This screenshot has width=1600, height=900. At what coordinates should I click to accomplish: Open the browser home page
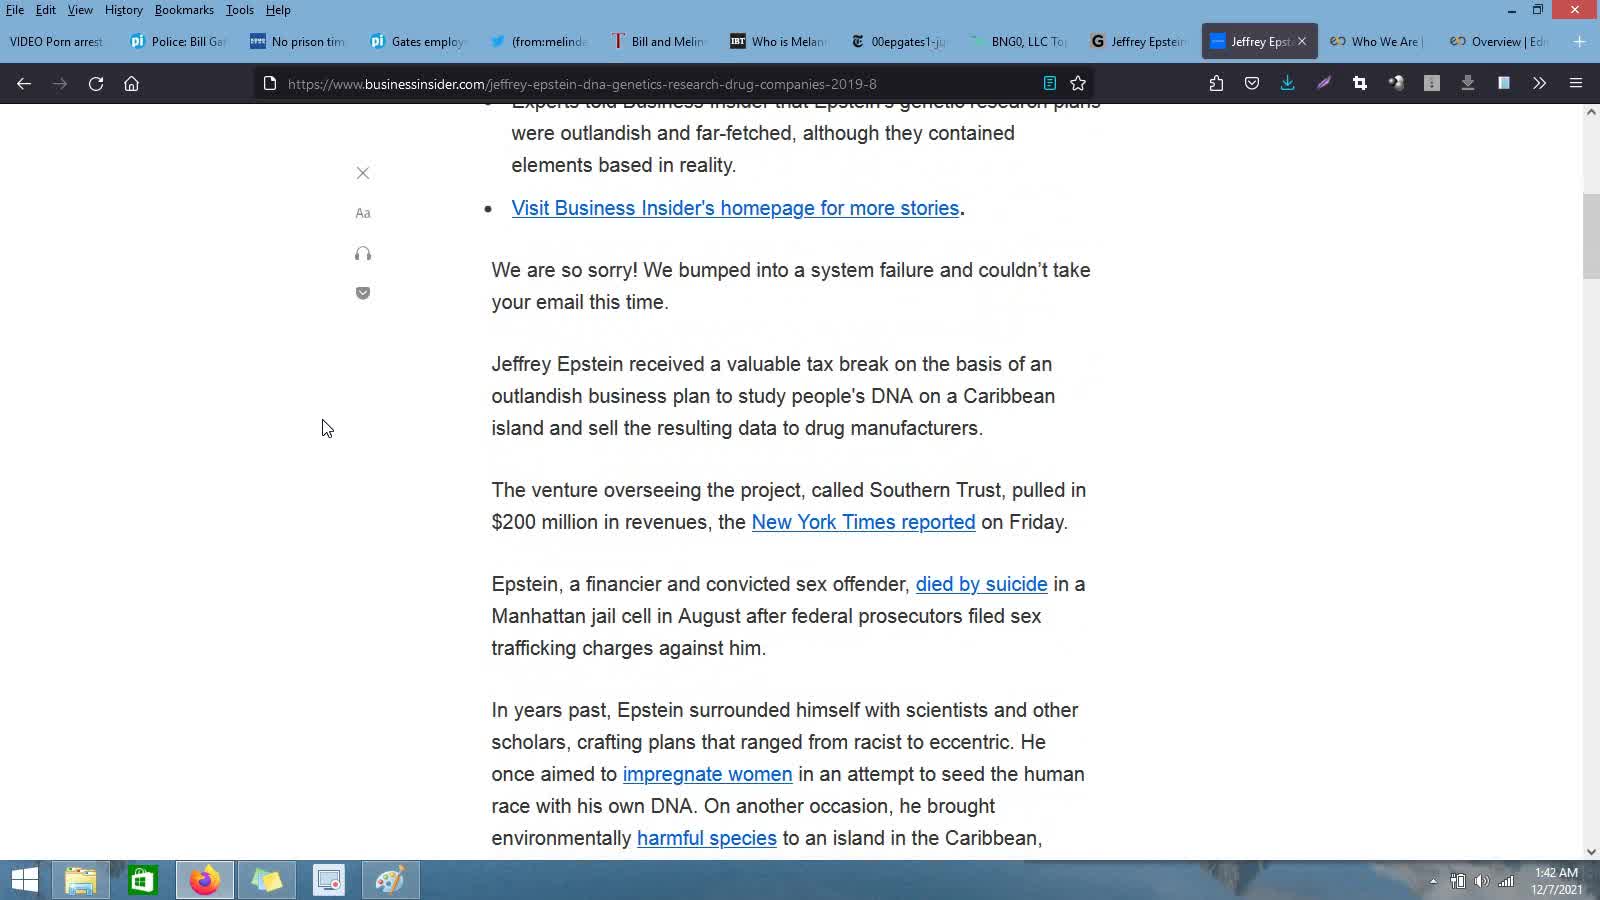[131, 84]
